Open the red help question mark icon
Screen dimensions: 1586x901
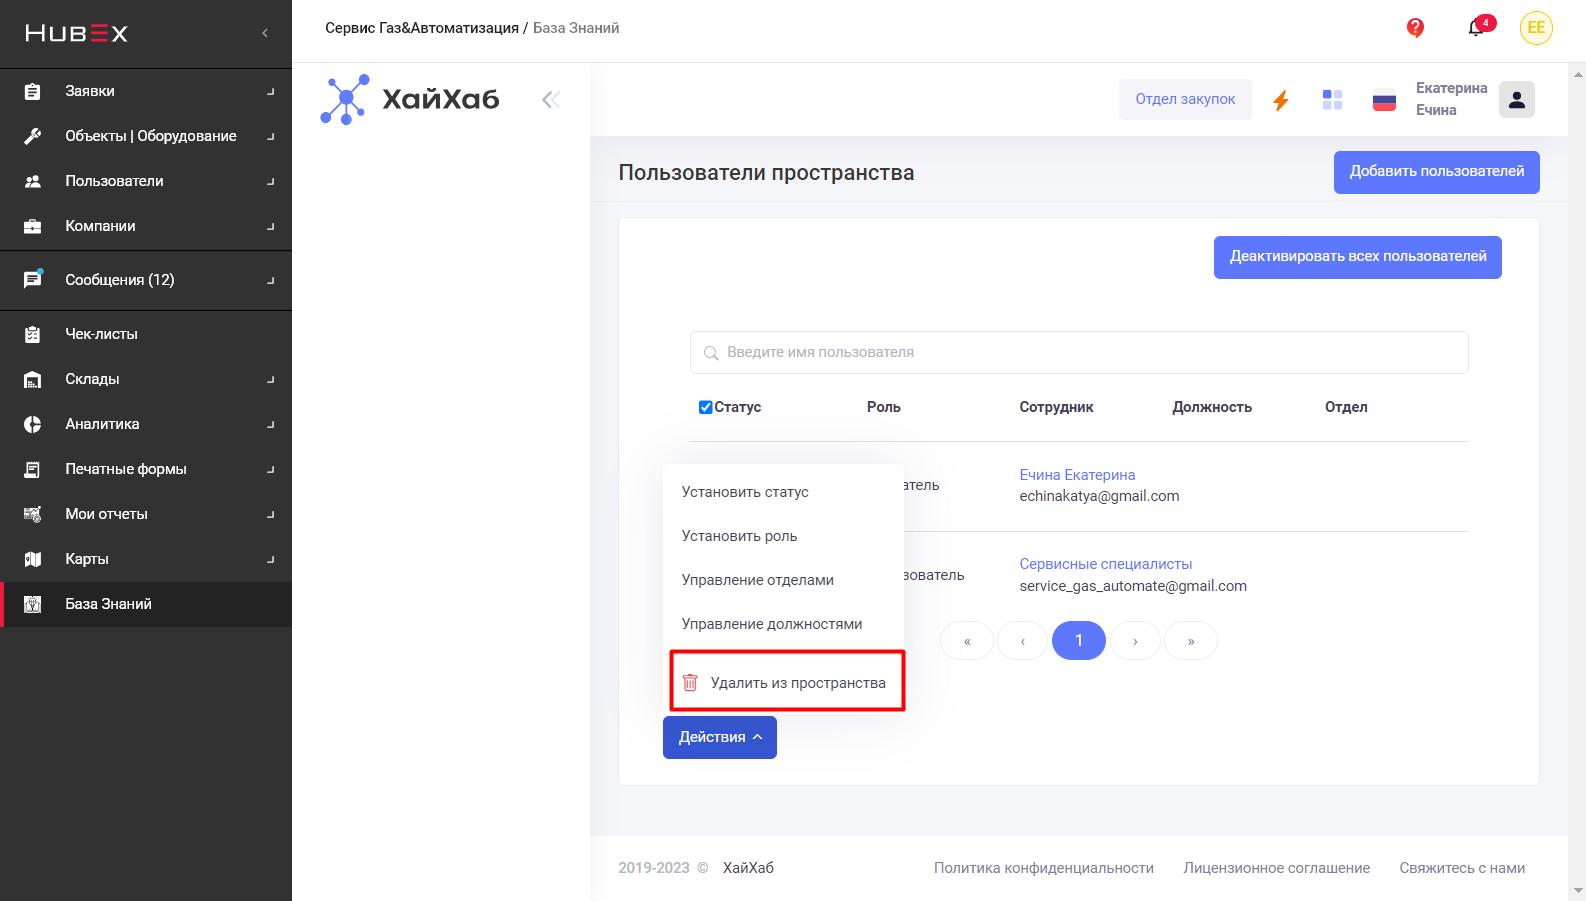1415,28
